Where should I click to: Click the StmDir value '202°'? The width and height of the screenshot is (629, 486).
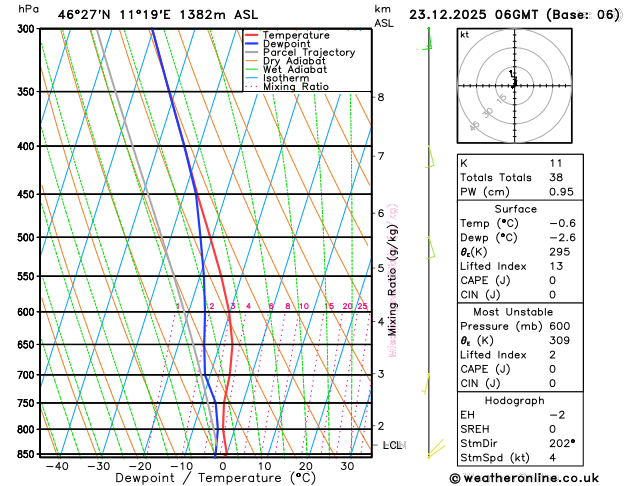[x=562, y=443]
